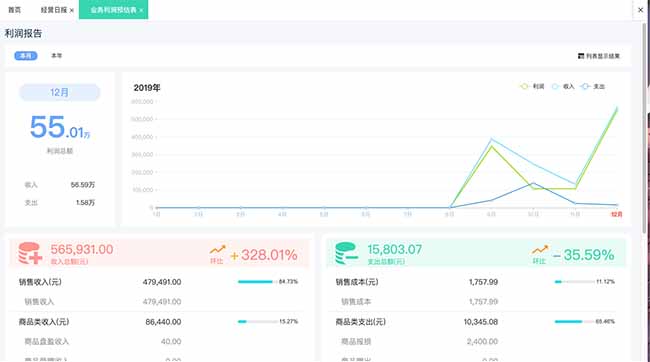Click the green expense coins-minus icon
The image size is (650, 362).
[x=347, y=253]
